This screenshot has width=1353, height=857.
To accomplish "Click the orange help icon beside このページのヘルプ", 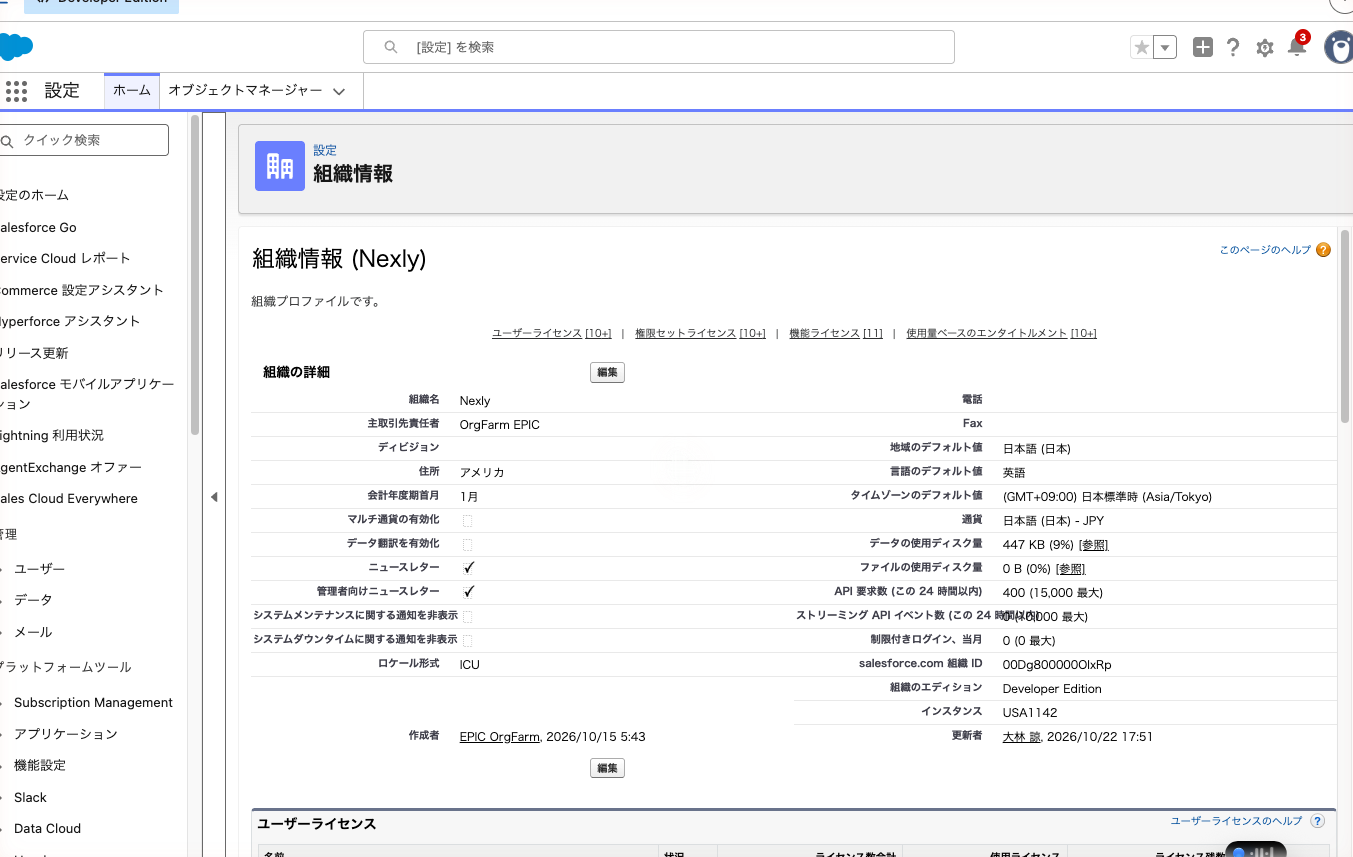I will click(x=1323, y=250).
